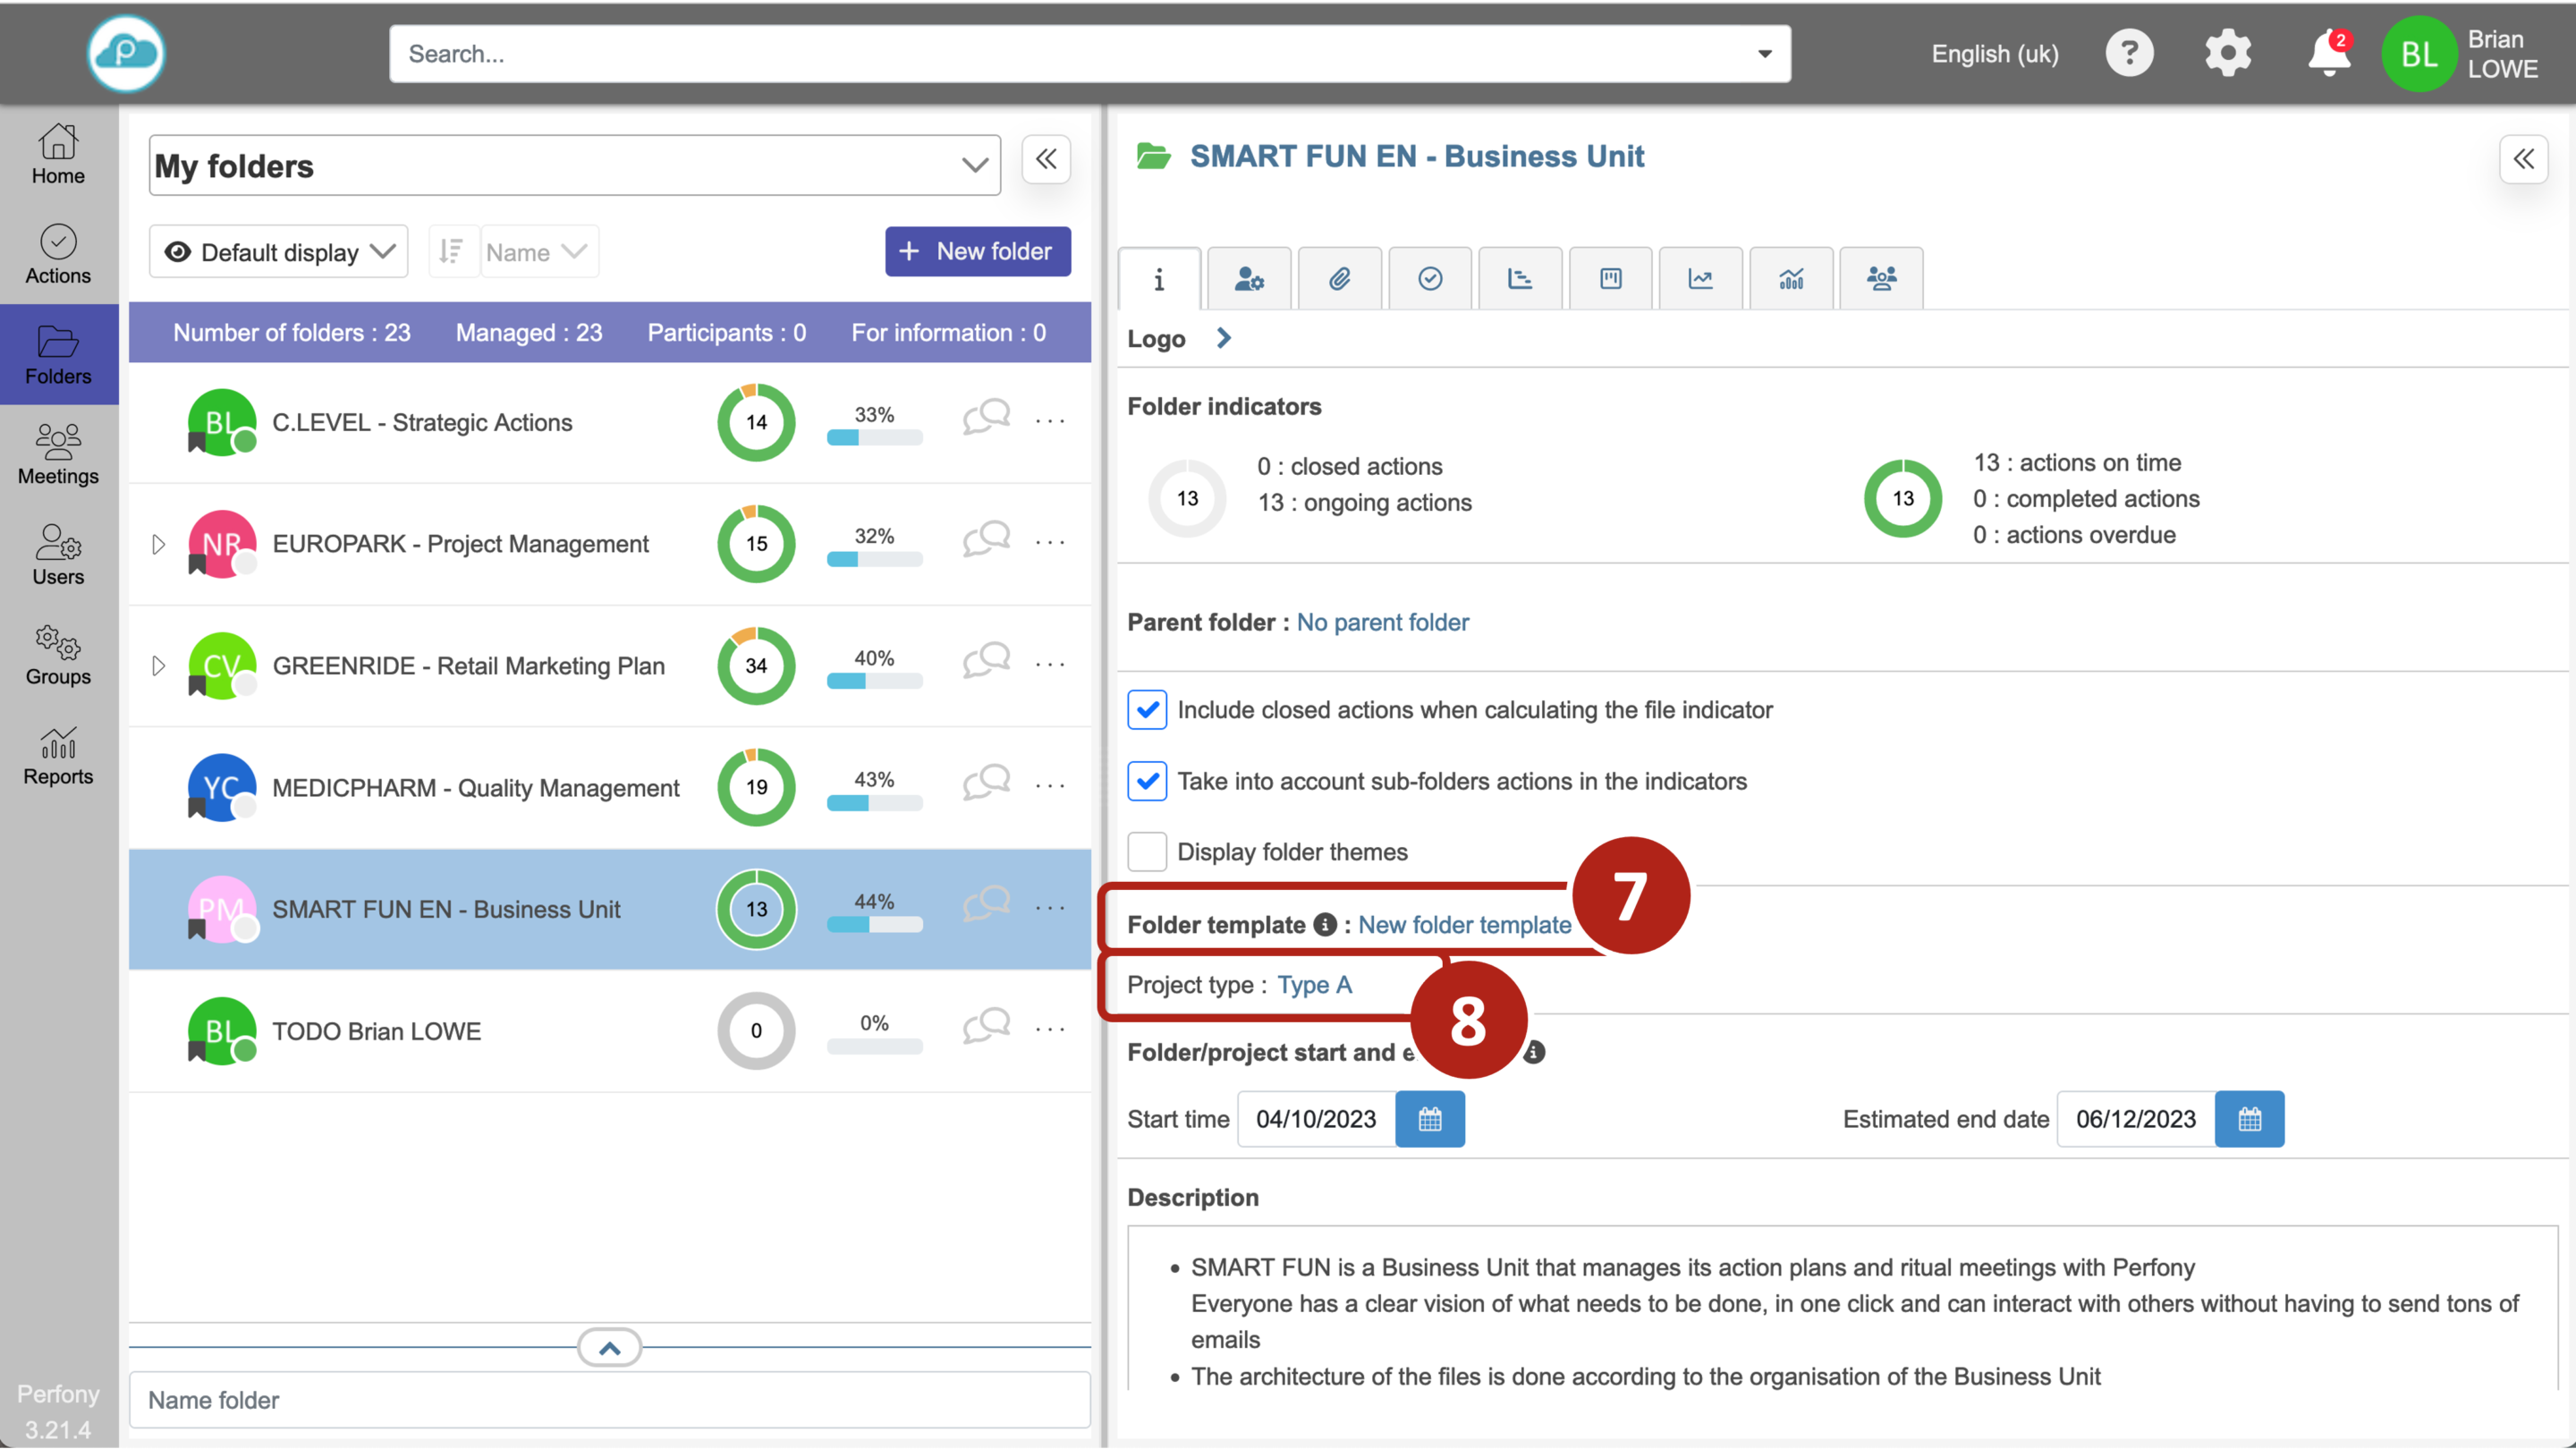Screen dimensions: 2576x1449
Task: Uncheck Include closed actions checkbox
Action: (x=1147, y=710)
